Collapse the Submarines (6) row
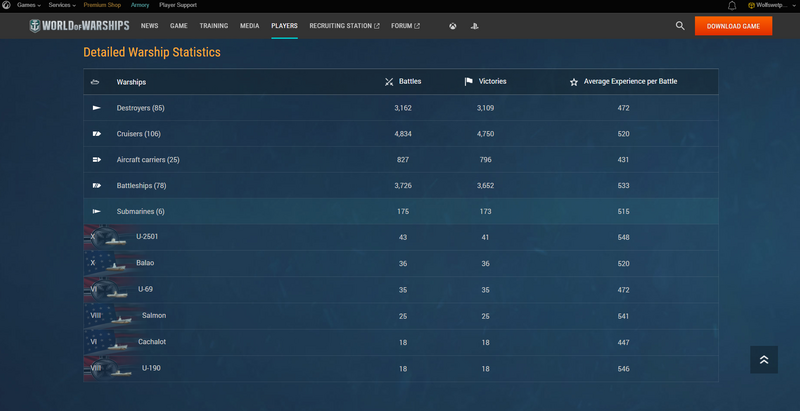The height and width of the screenshot is (411, 800). [140, 211]
